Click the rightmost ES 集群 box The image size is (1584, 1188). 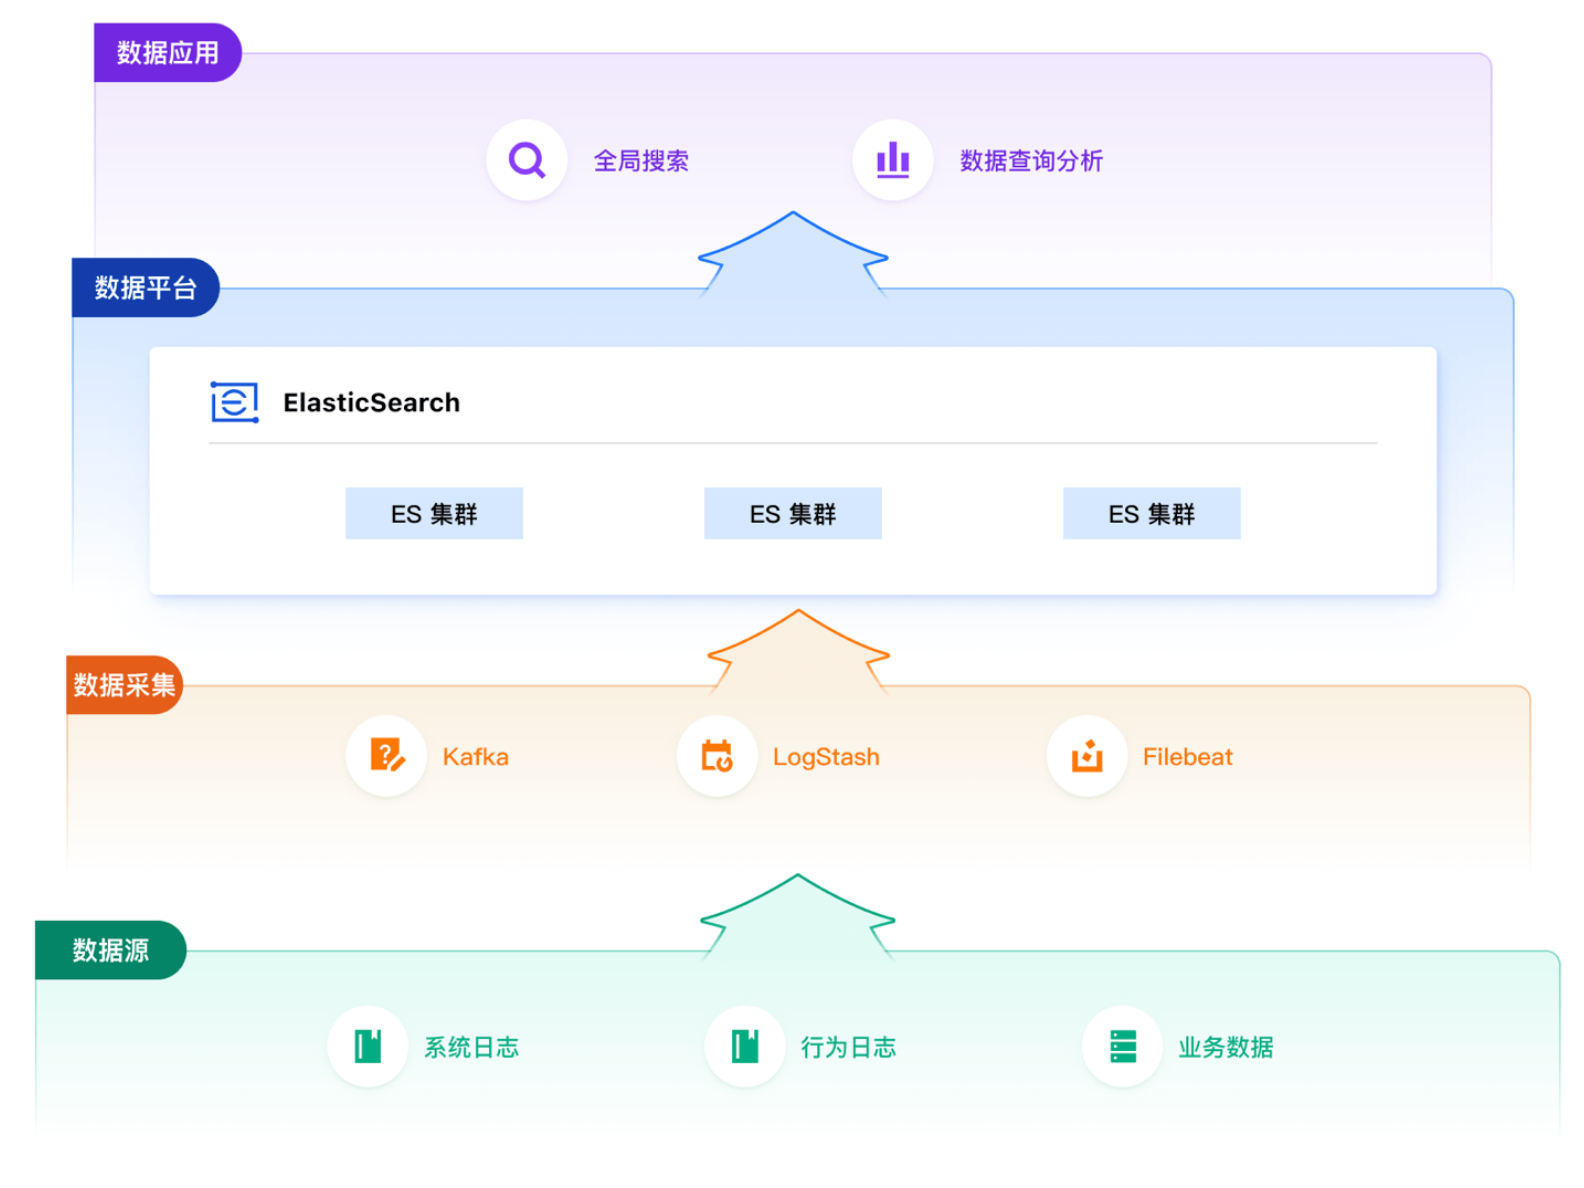coord(1151,514)
